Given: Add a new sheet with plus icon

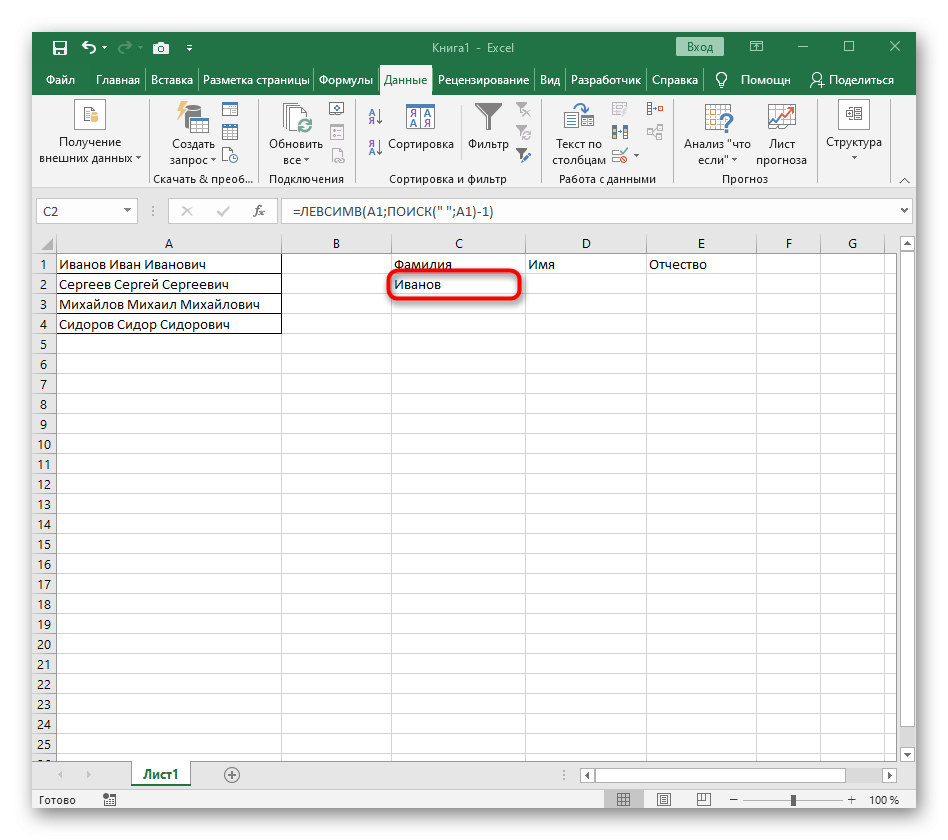Looking at the screenshot, I should [x=232, y=774].
